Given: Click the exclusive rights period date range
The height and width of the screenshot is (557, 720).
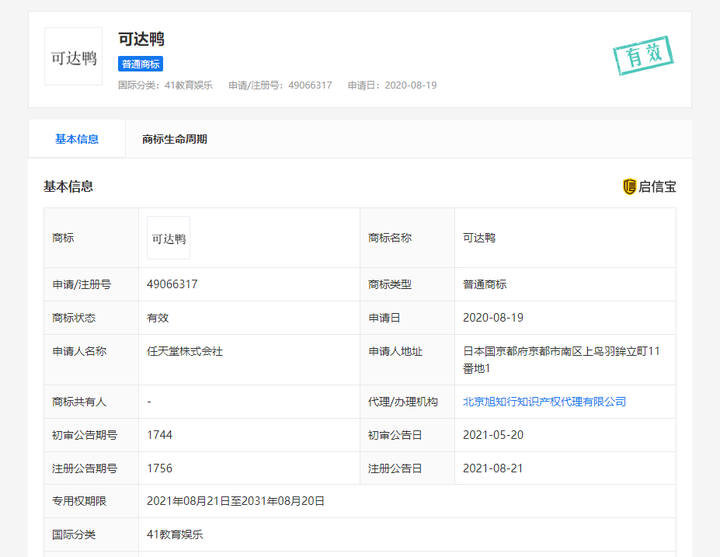Looking at the screenshot, I should pos(235,501).
